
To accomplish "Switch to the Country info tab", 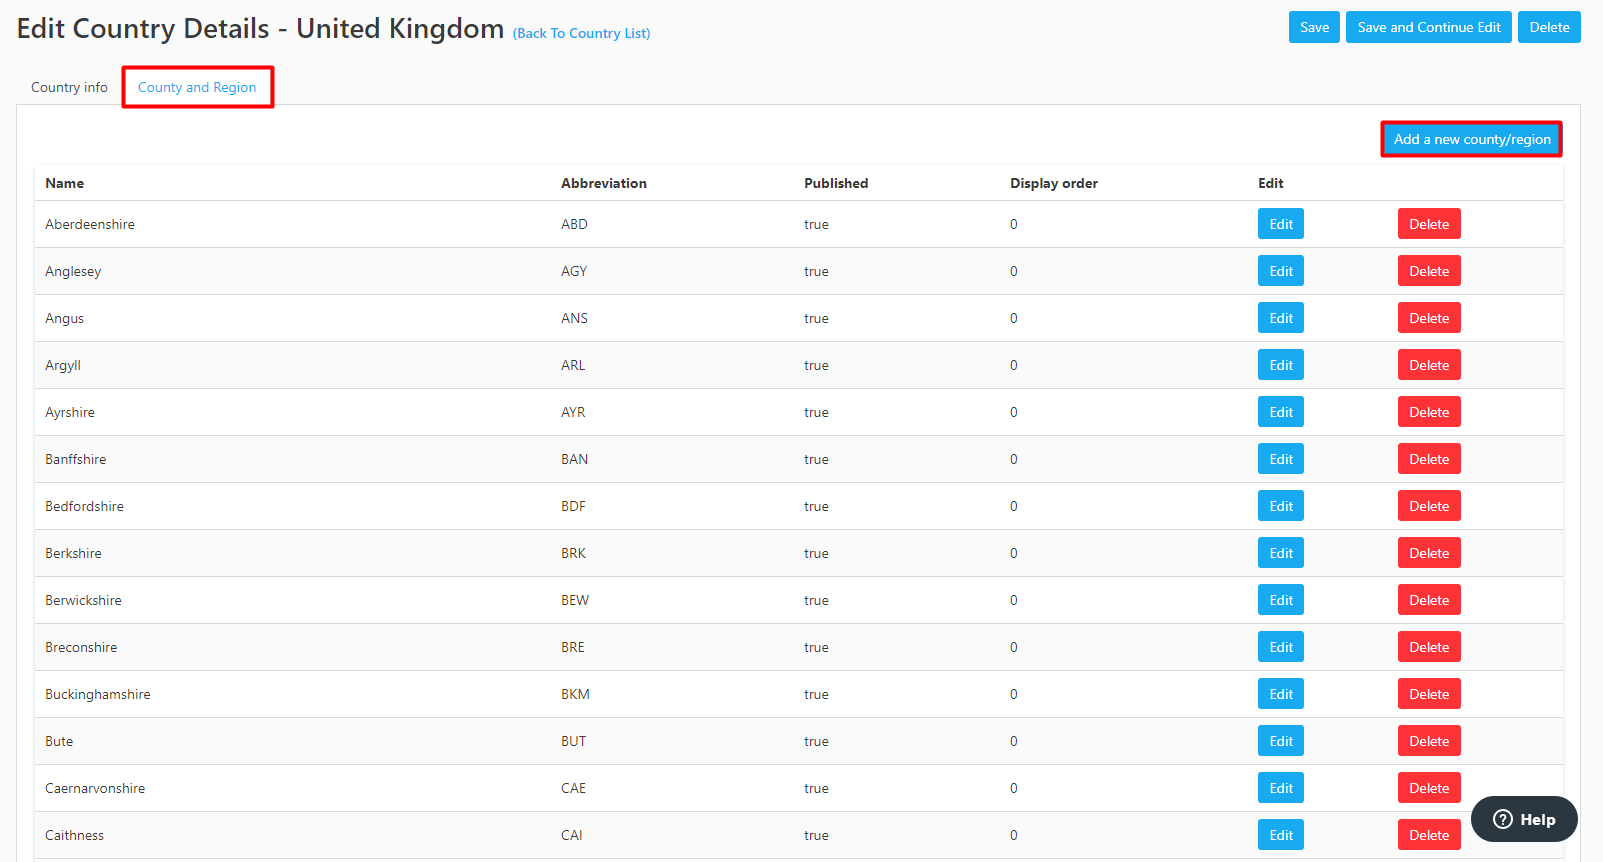I will tap(69, 87).
